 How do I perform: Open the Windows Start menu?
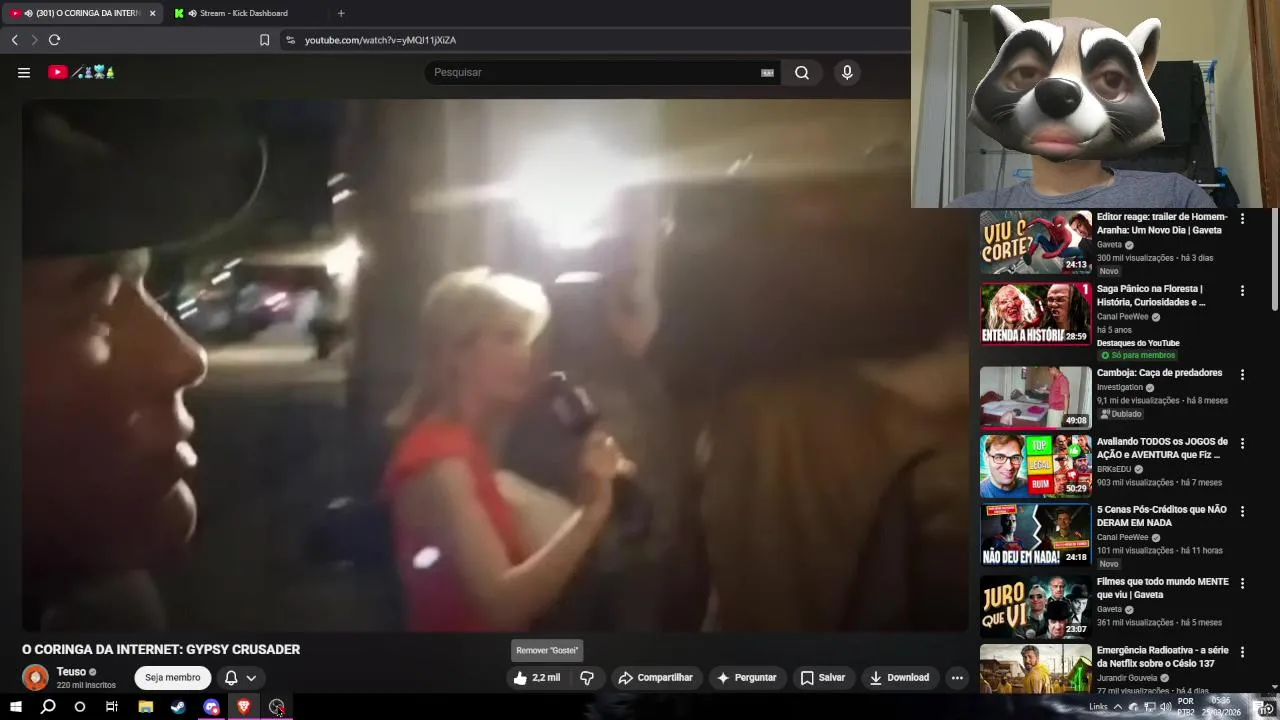(15, 707)
